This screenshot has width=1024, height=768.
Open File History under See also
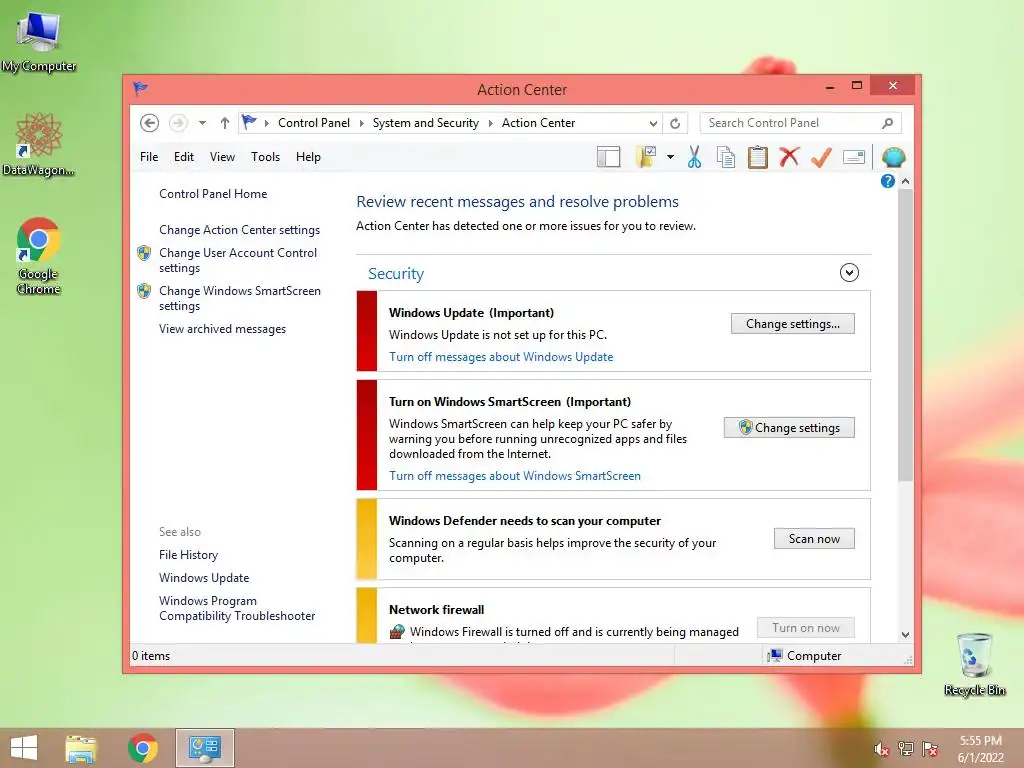[x=188, y=555]
